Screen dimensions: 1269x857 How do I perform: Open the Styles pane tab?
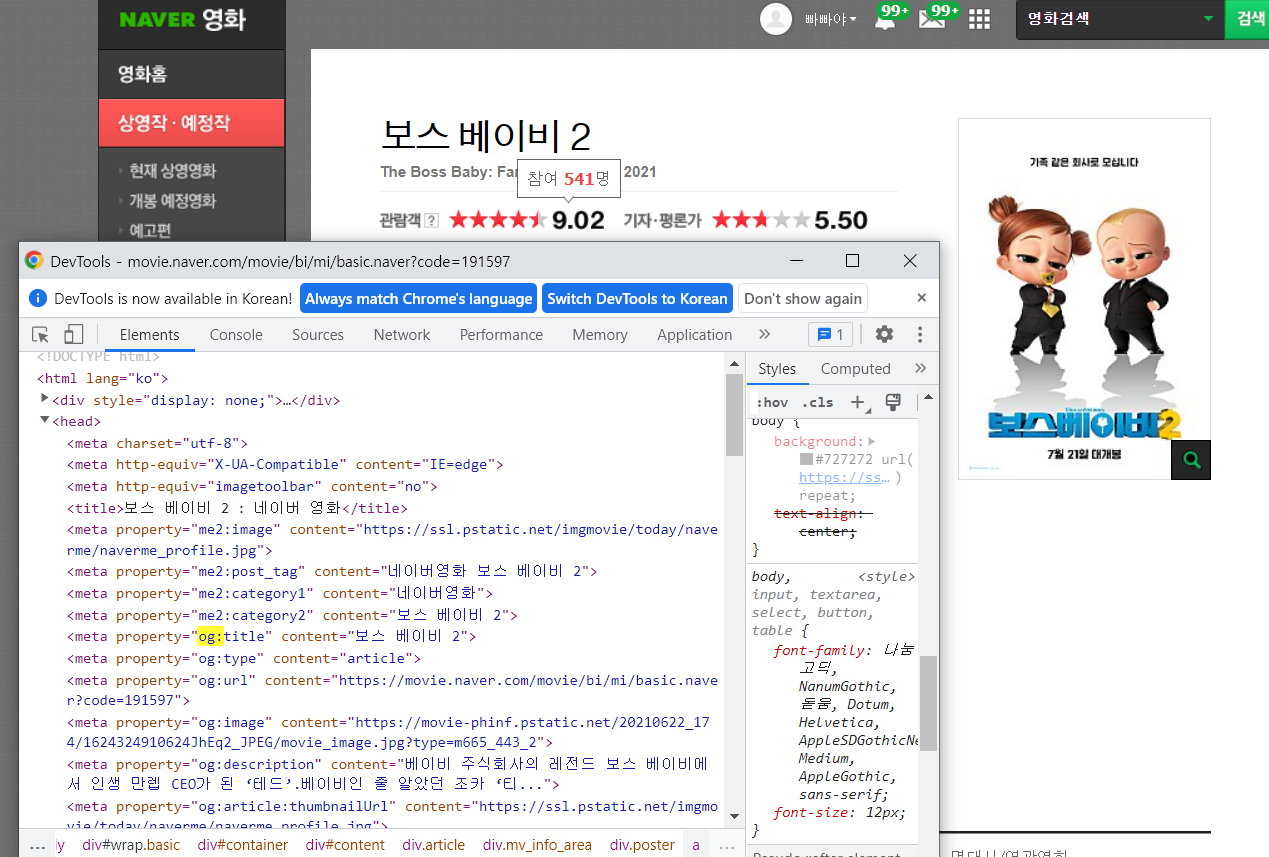coord(777,368)
